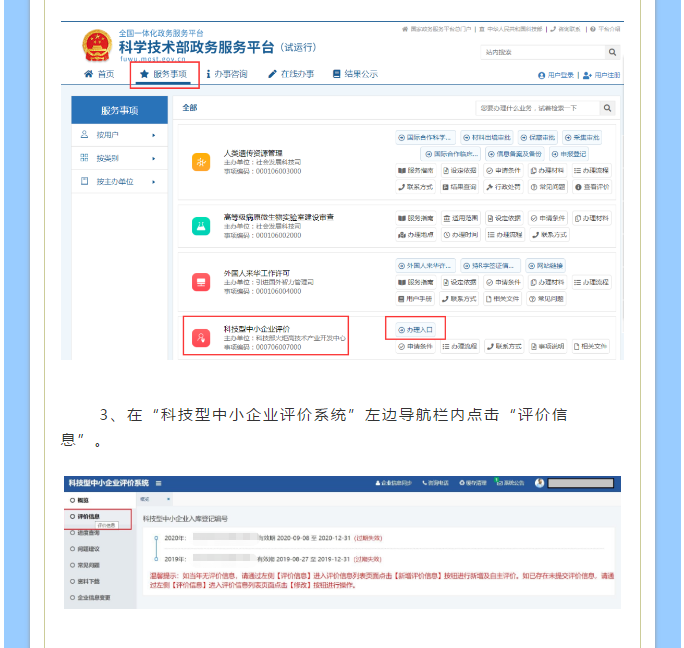Viewport: 684px width, 648px height.
Task: Click the search icon in service filter box
Action: coord(606,108)
